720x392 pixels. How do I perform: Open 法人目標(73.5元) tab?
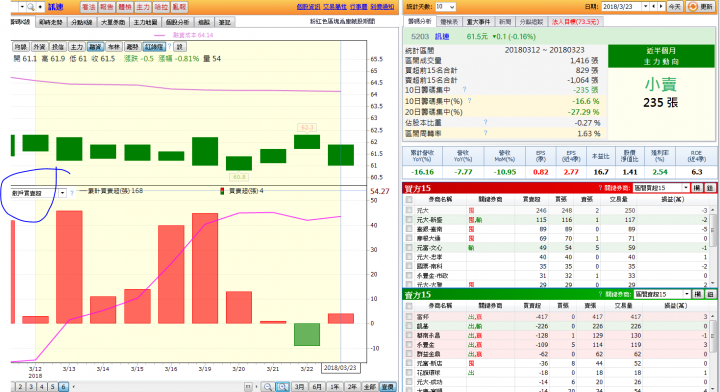point(575,22)
